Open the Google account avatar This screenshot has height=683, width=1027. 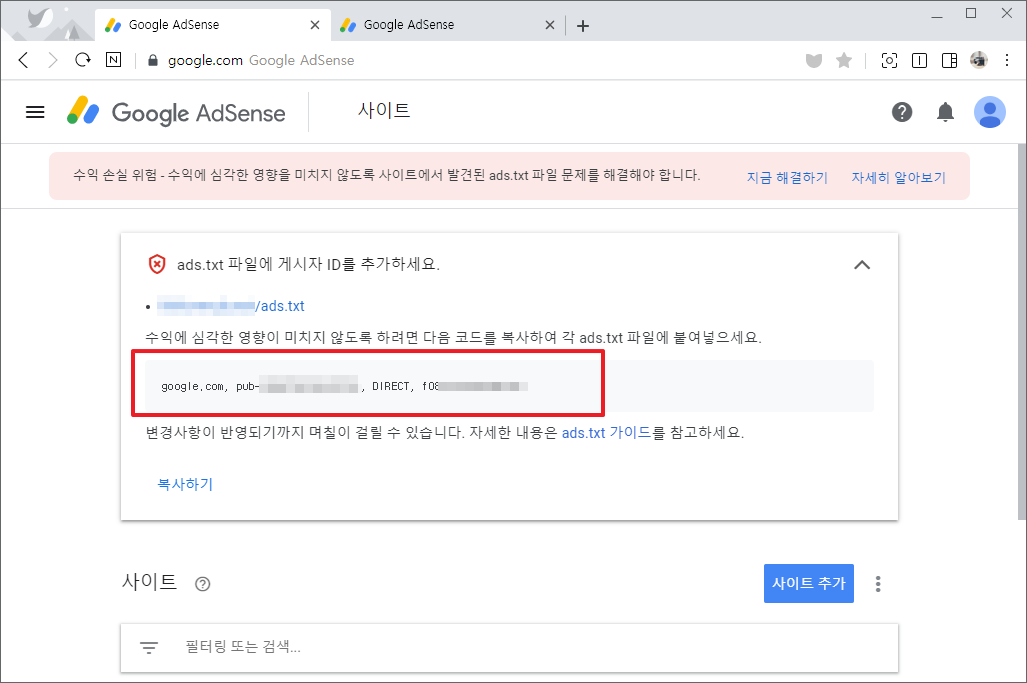[x=990, y=112]
